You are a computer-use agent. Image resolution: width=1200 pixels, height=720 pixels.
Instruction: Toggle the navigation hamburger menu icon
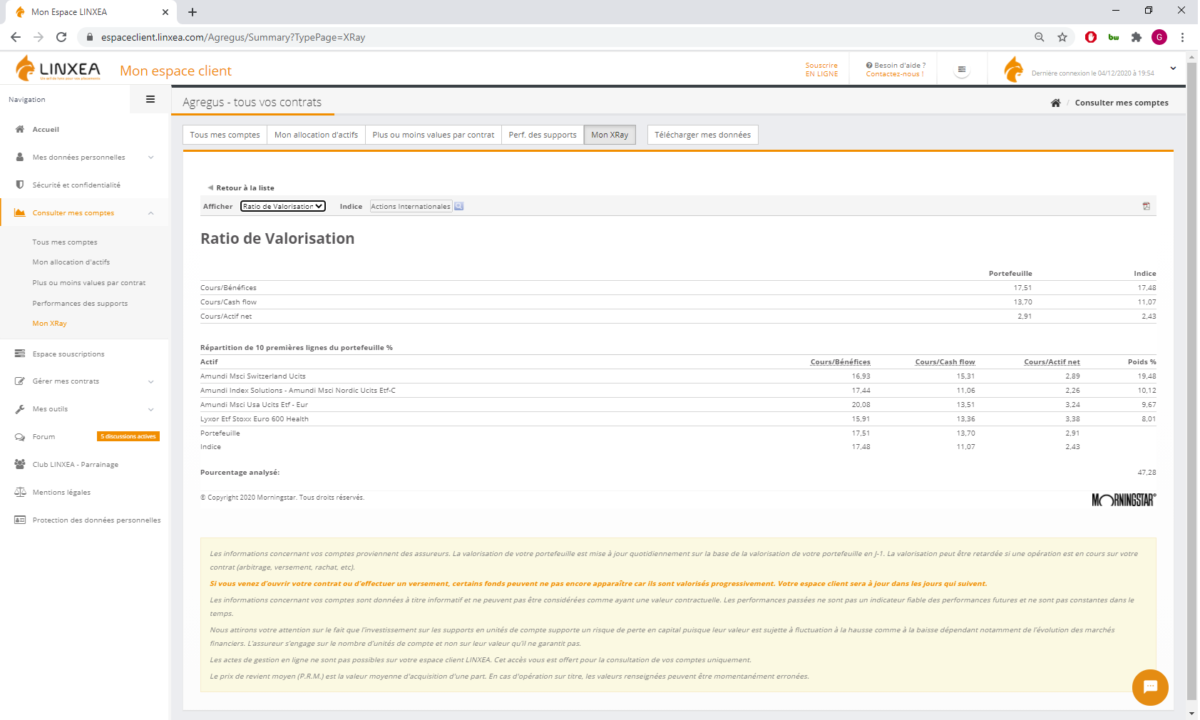(150, 99)
